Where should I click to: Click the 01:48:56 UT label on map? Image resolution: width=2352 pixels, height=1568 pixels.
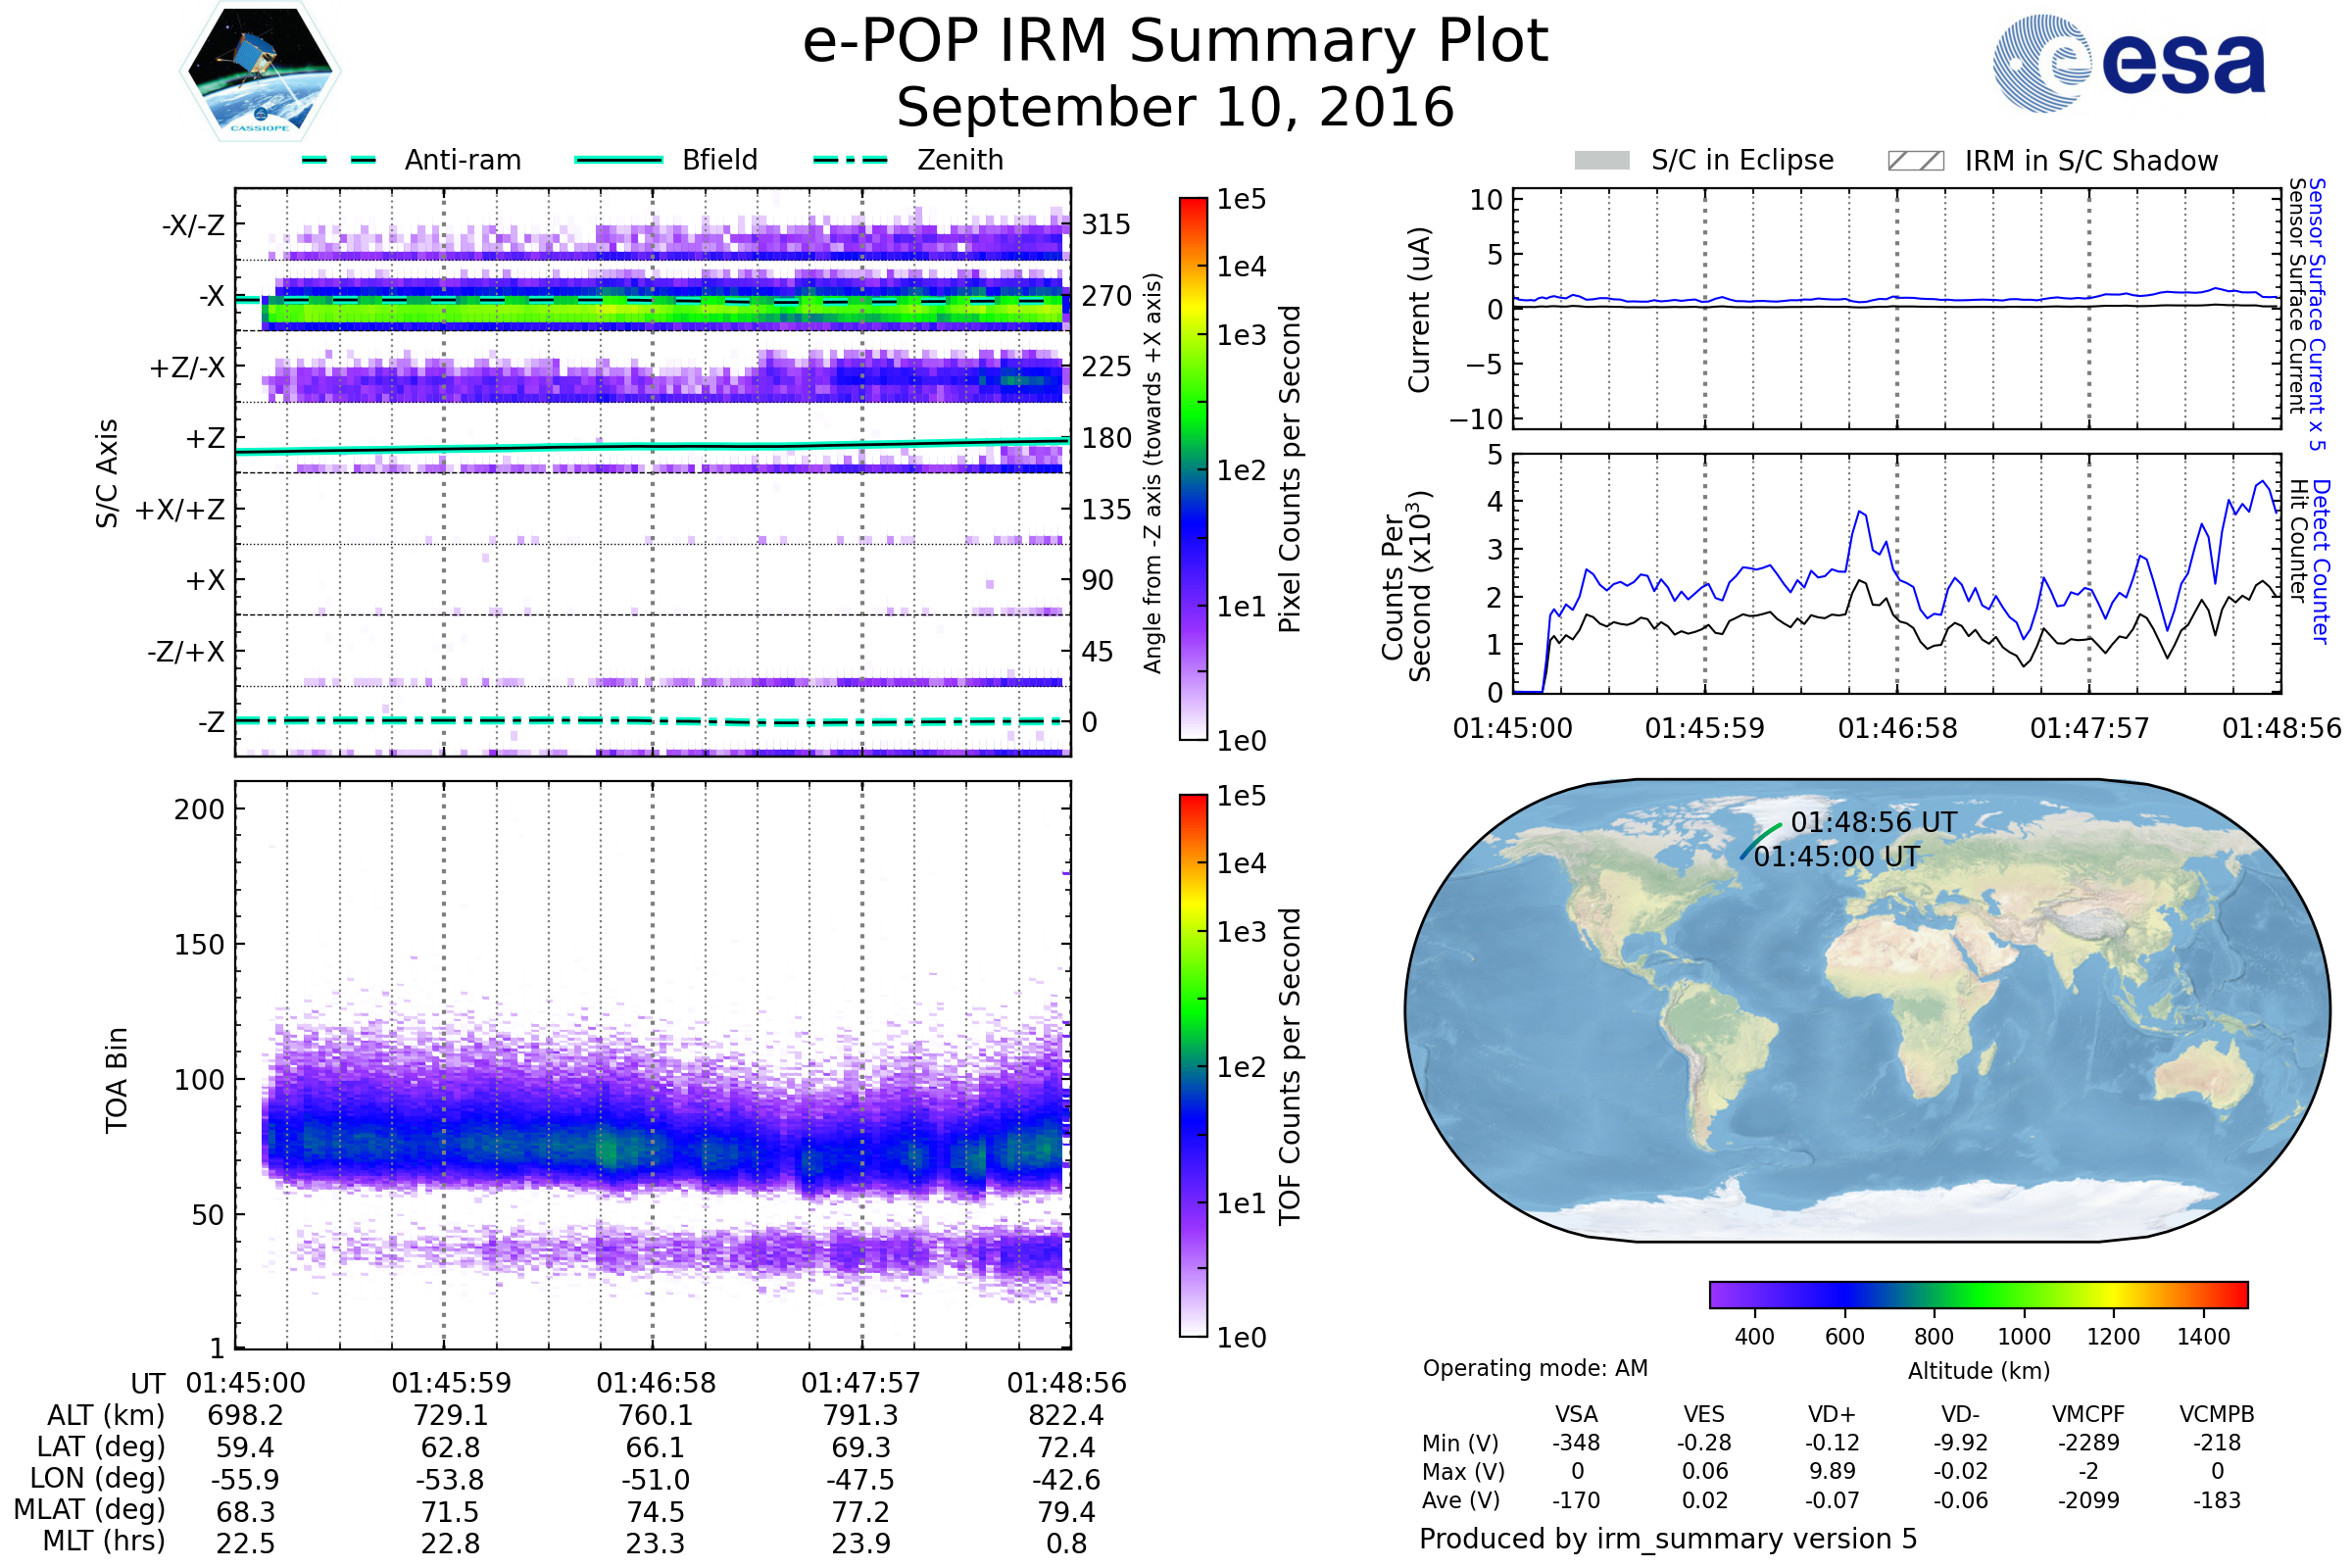click(x=1873, y=822)
